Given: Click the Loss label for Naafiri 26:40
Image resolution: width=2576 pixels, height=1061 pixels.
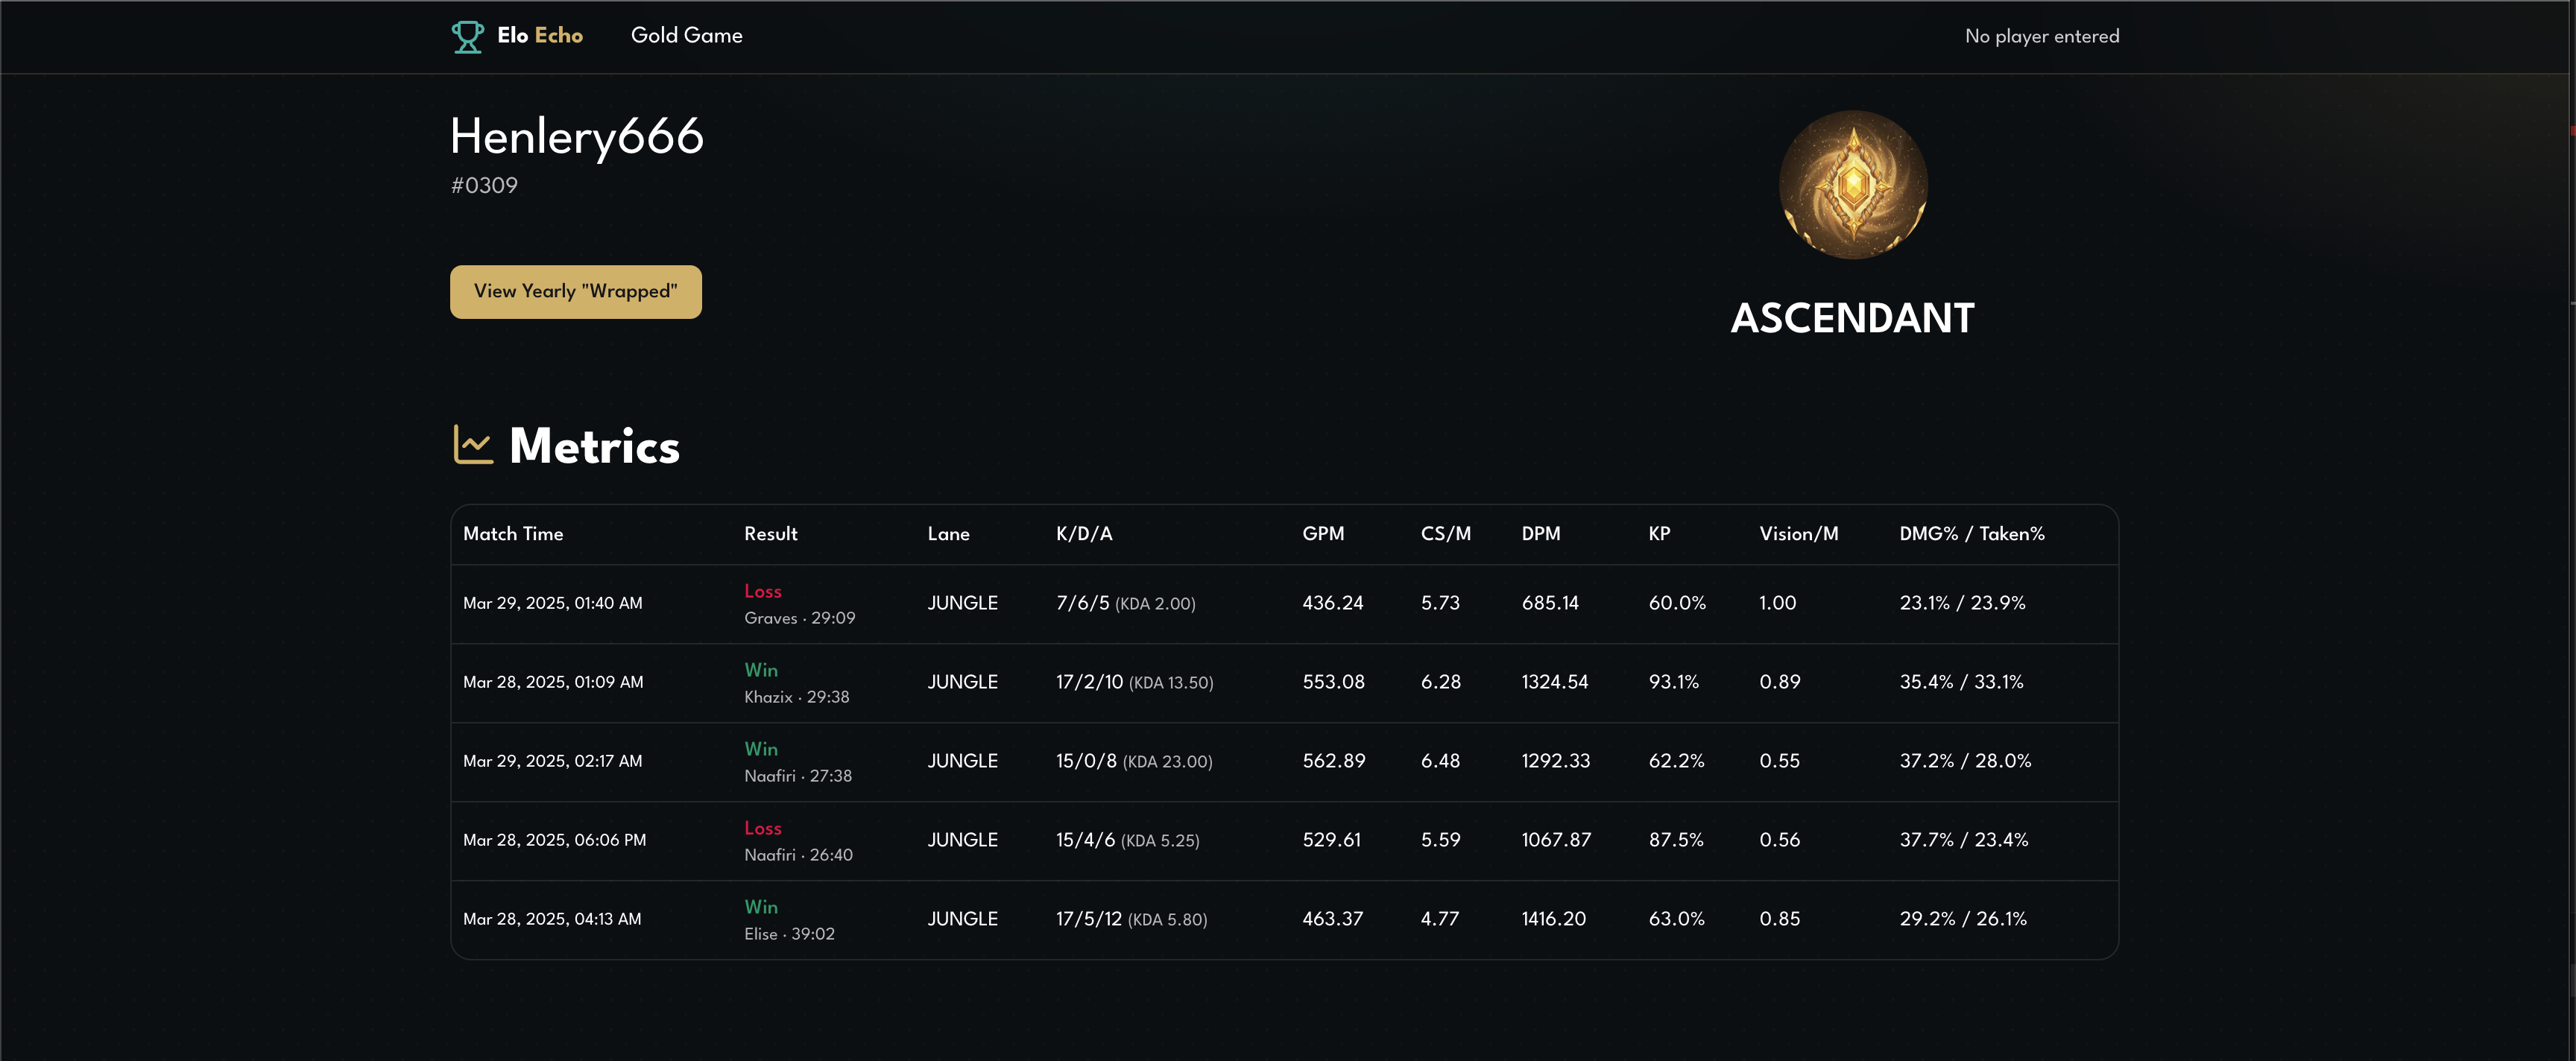Looking at the screenshot, I should pos(762,828).
